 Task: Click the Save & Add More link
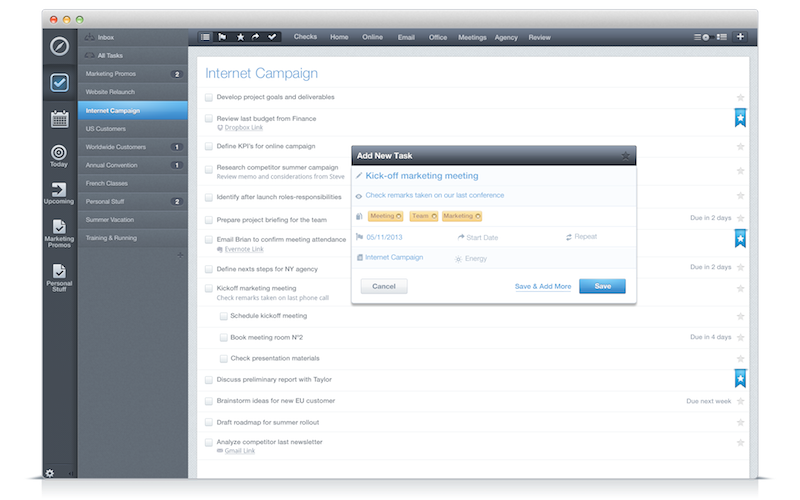543,286
